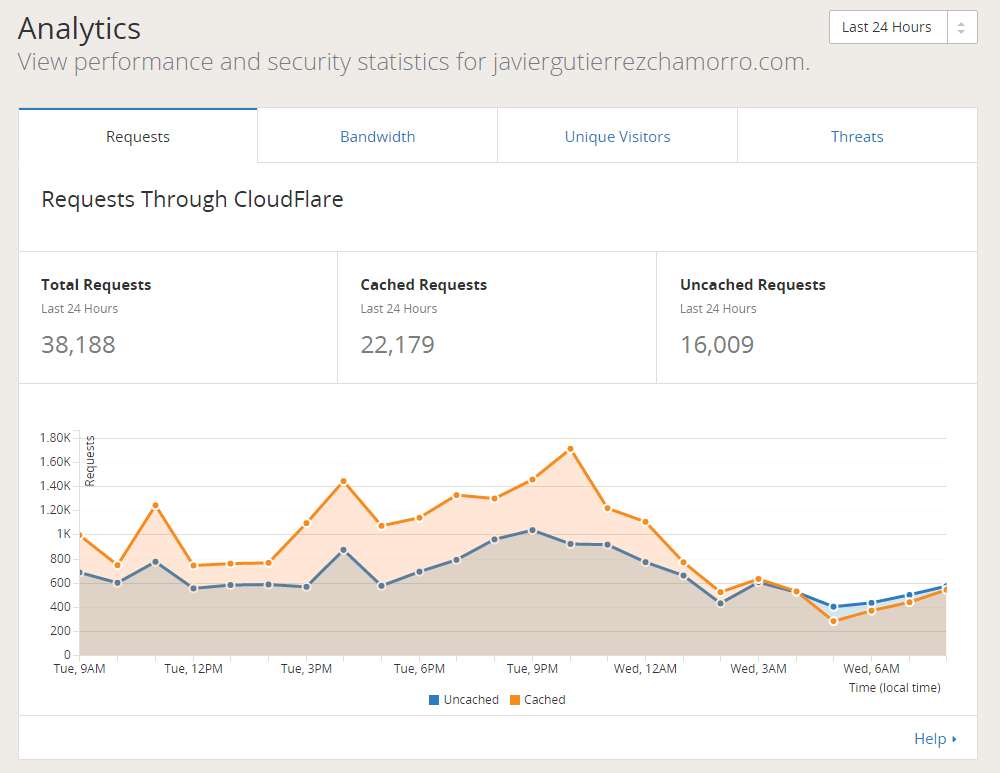Click the Analytics page title
Screen dimensions: 1000x773
(79, 29)
